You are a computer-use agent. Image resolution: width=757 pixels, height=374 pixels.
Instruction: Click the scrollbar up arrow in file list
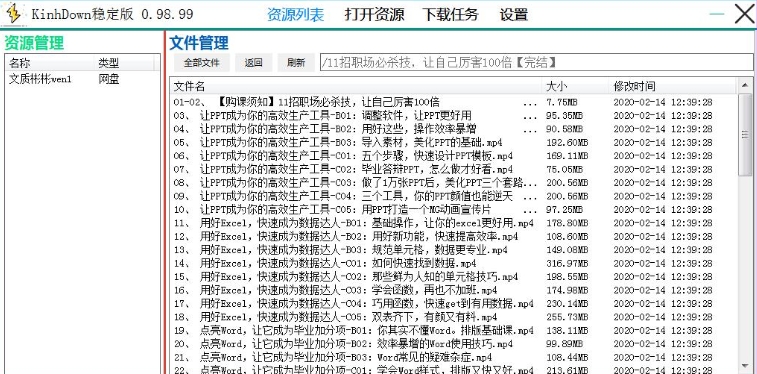(745, 85)
